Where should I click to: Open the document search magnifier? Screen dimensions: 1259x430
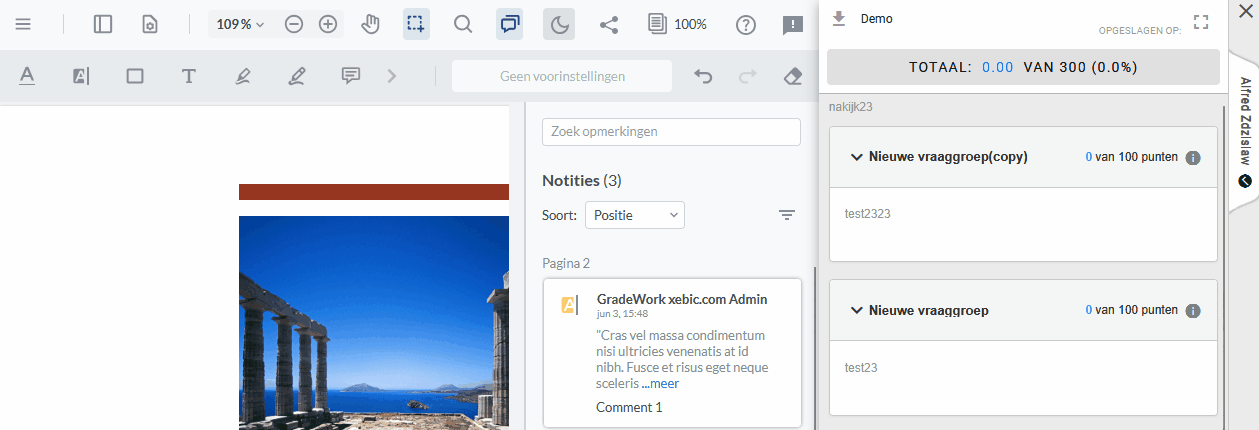pos(463,24)
